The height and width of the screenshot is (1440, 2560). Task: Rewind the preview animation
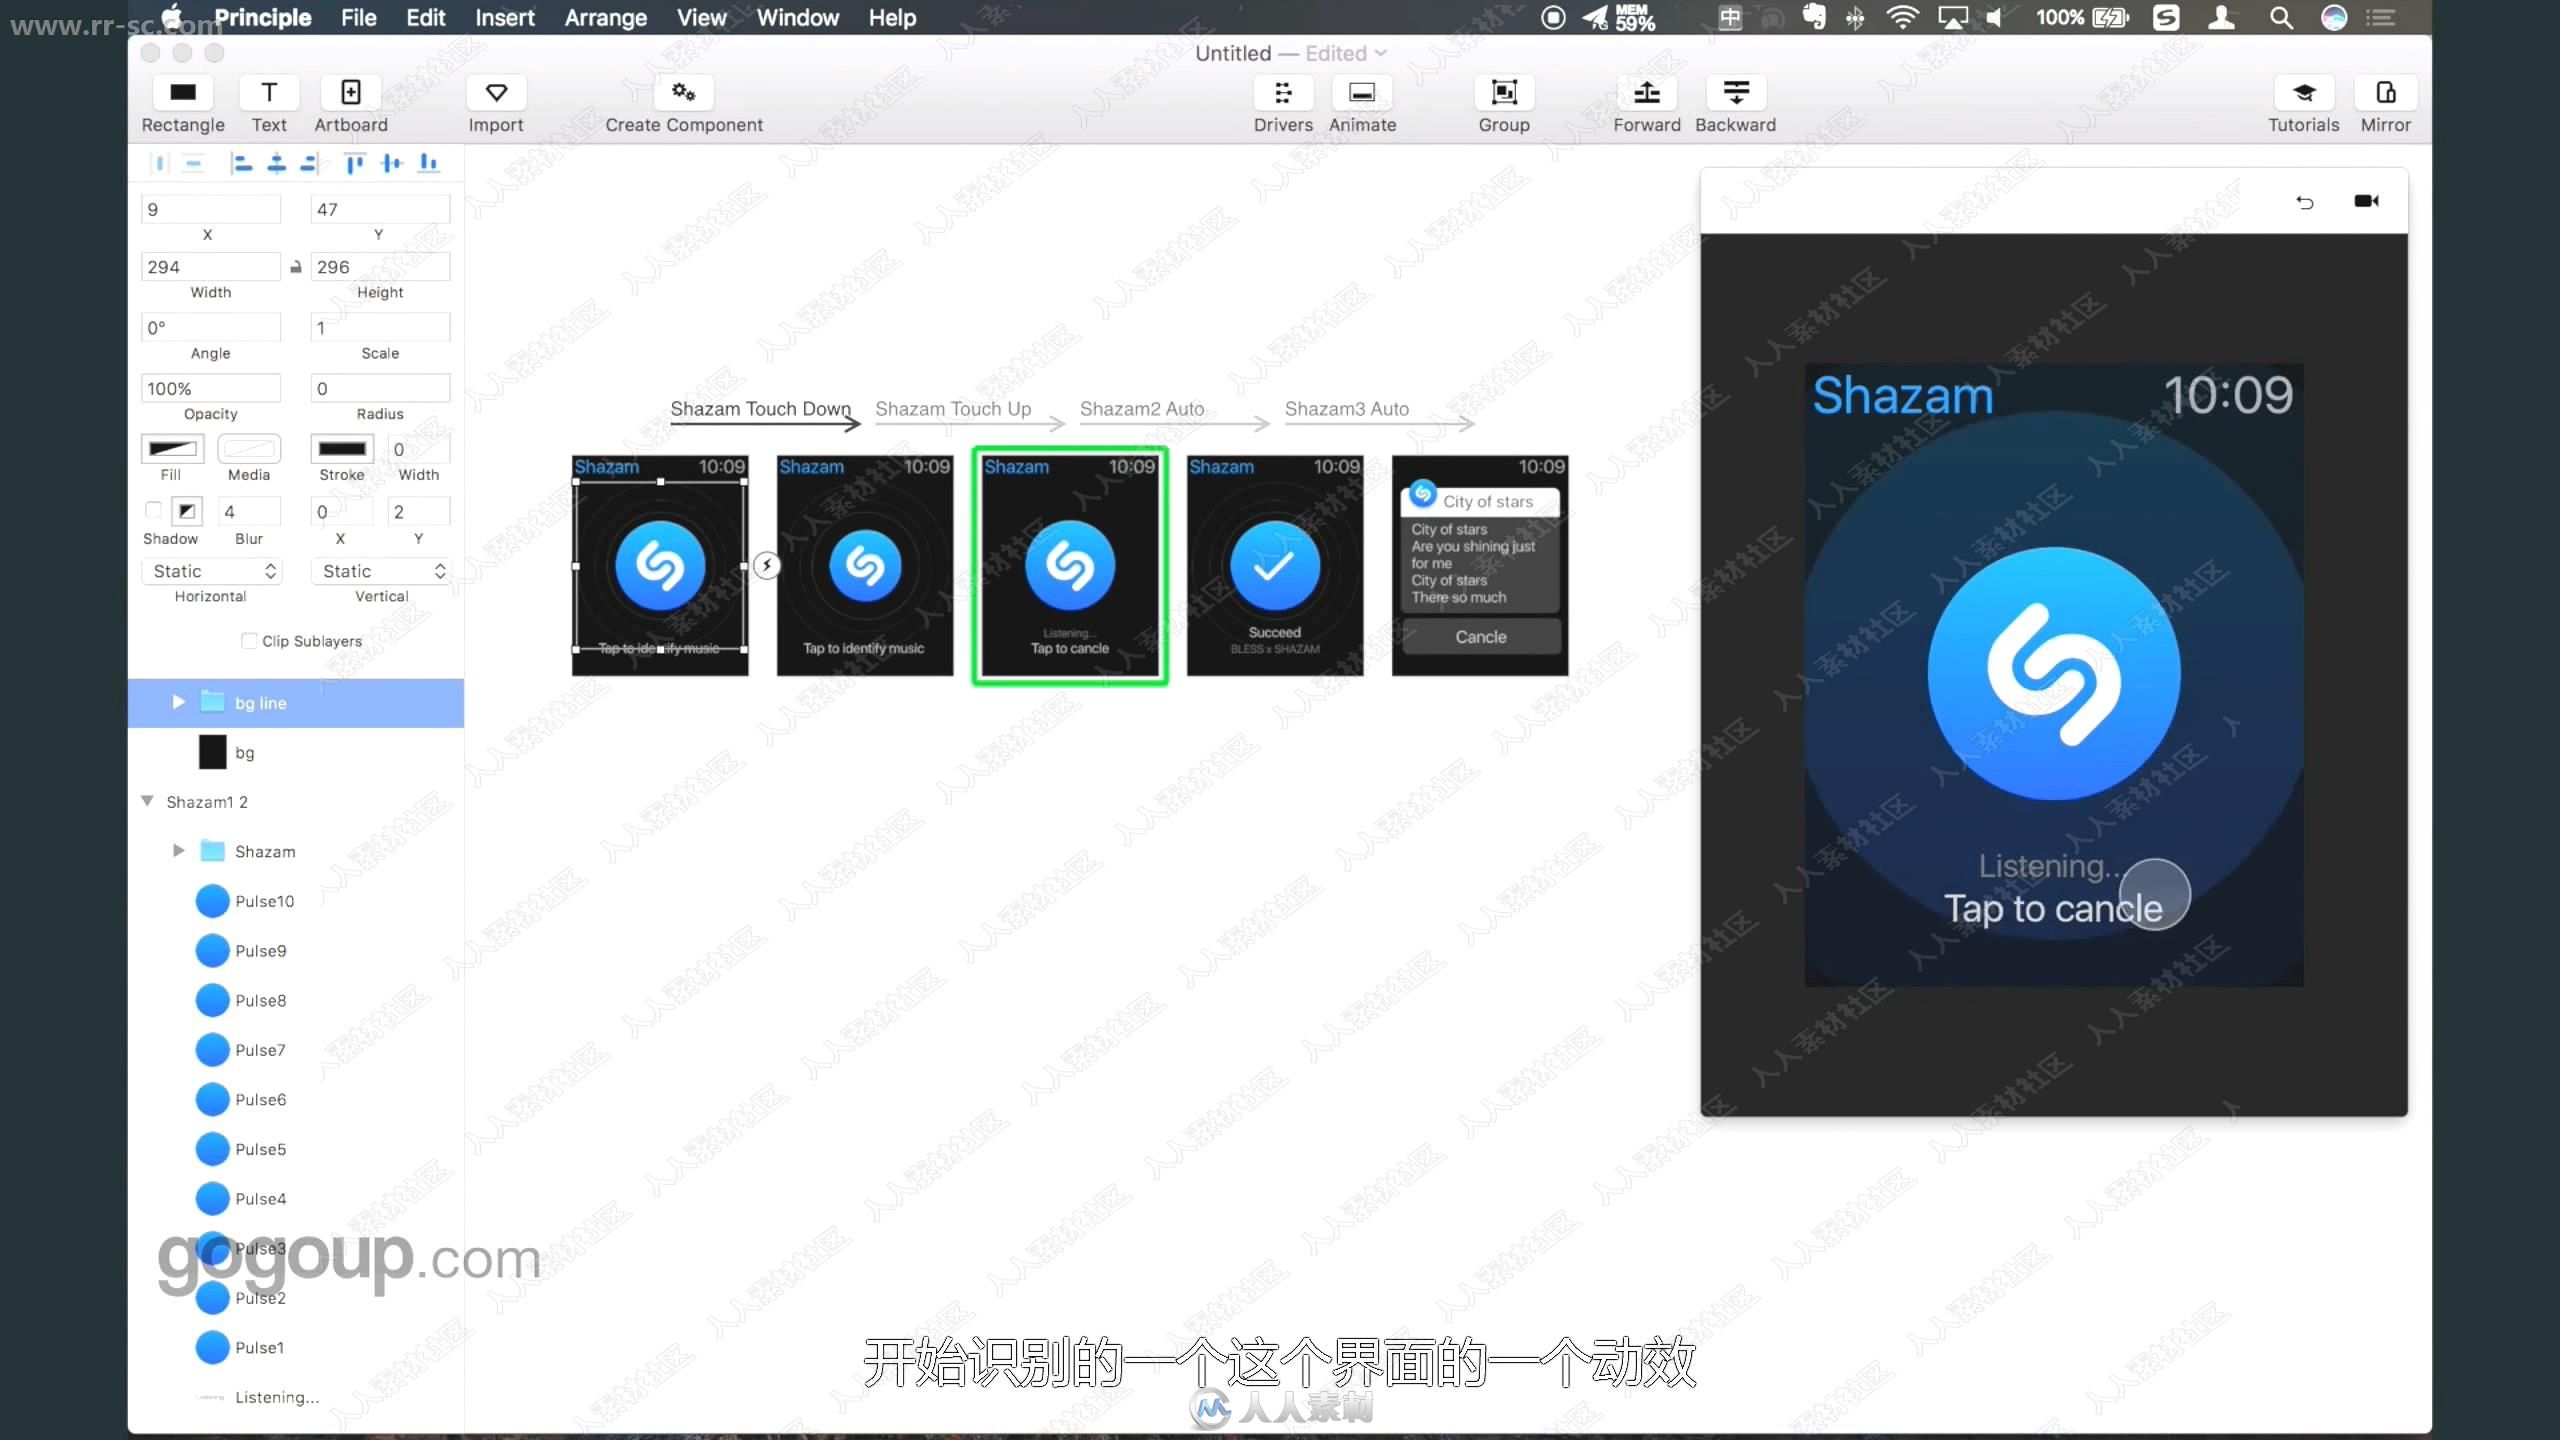click(x=2305, y=202)
